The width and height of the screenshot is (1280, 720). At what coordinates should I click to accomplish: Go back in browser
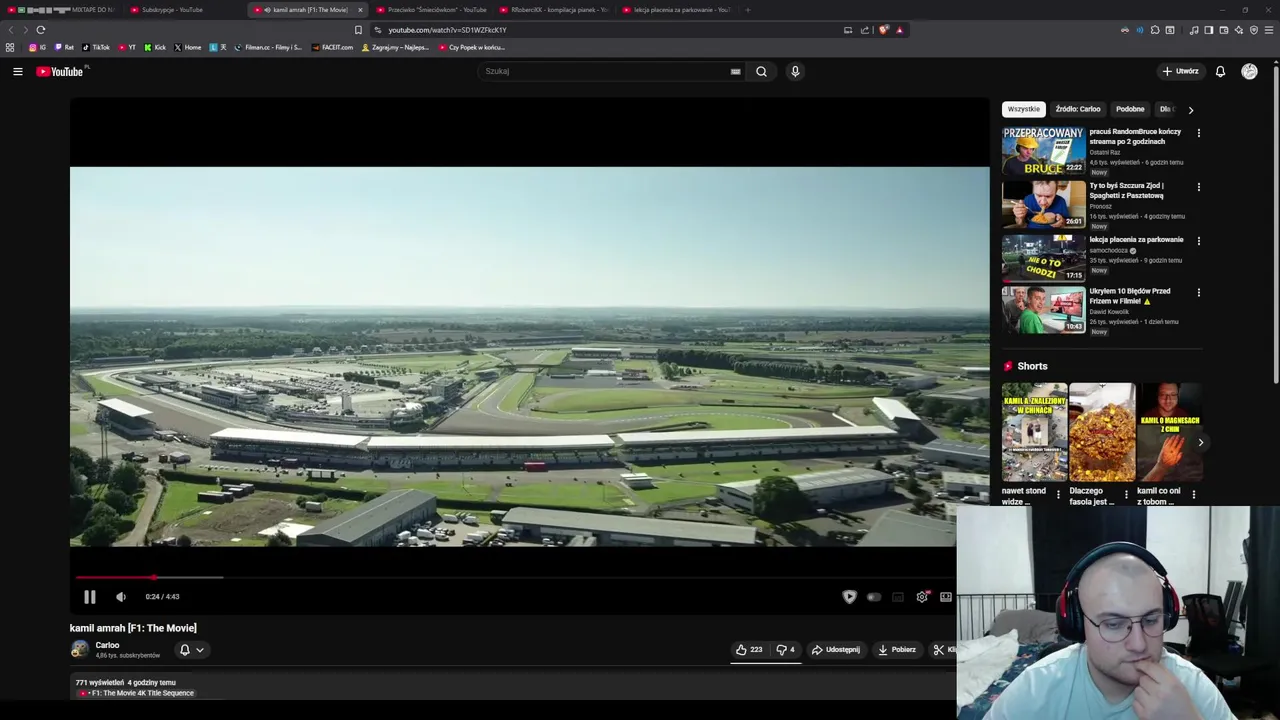point(11,30)
